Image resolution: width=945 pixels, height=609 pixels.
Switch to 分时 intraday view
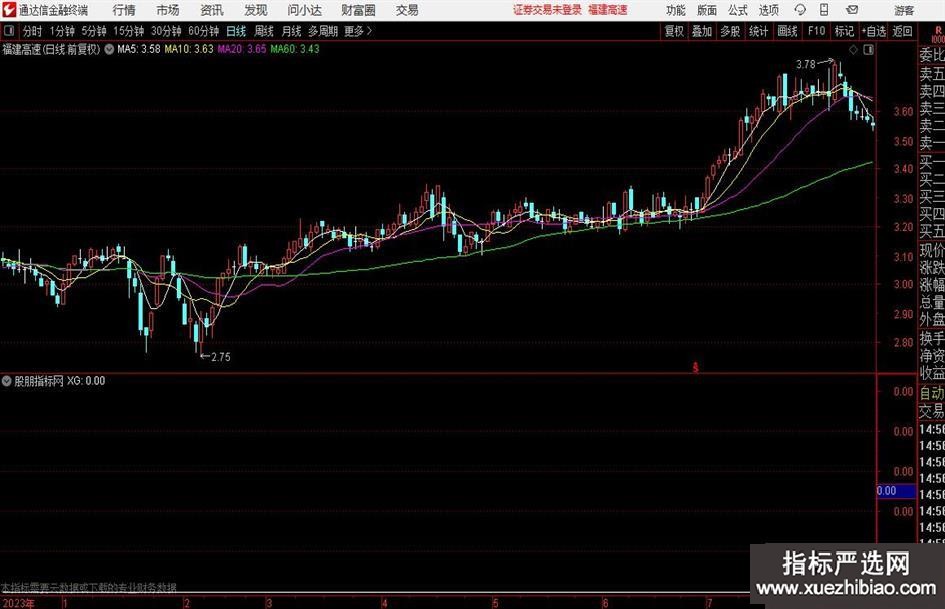pyautogui.click(x=33, y=31)
